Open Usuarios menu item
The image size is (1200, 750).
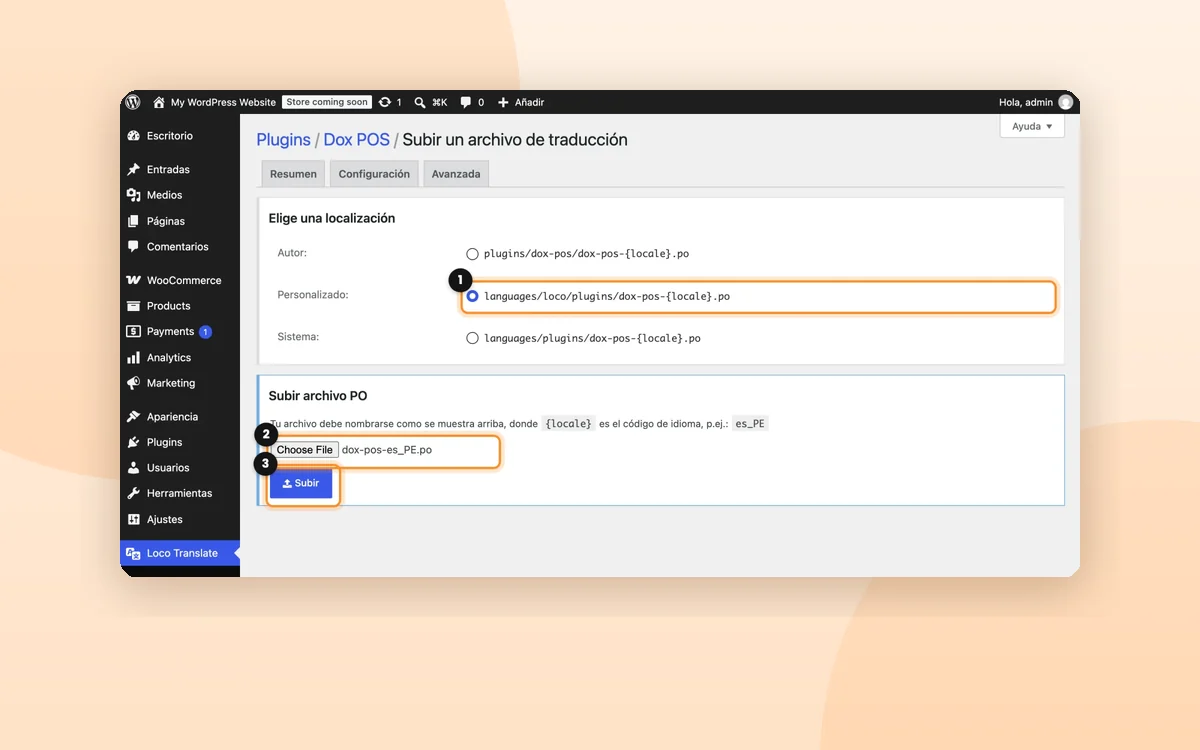180,468
